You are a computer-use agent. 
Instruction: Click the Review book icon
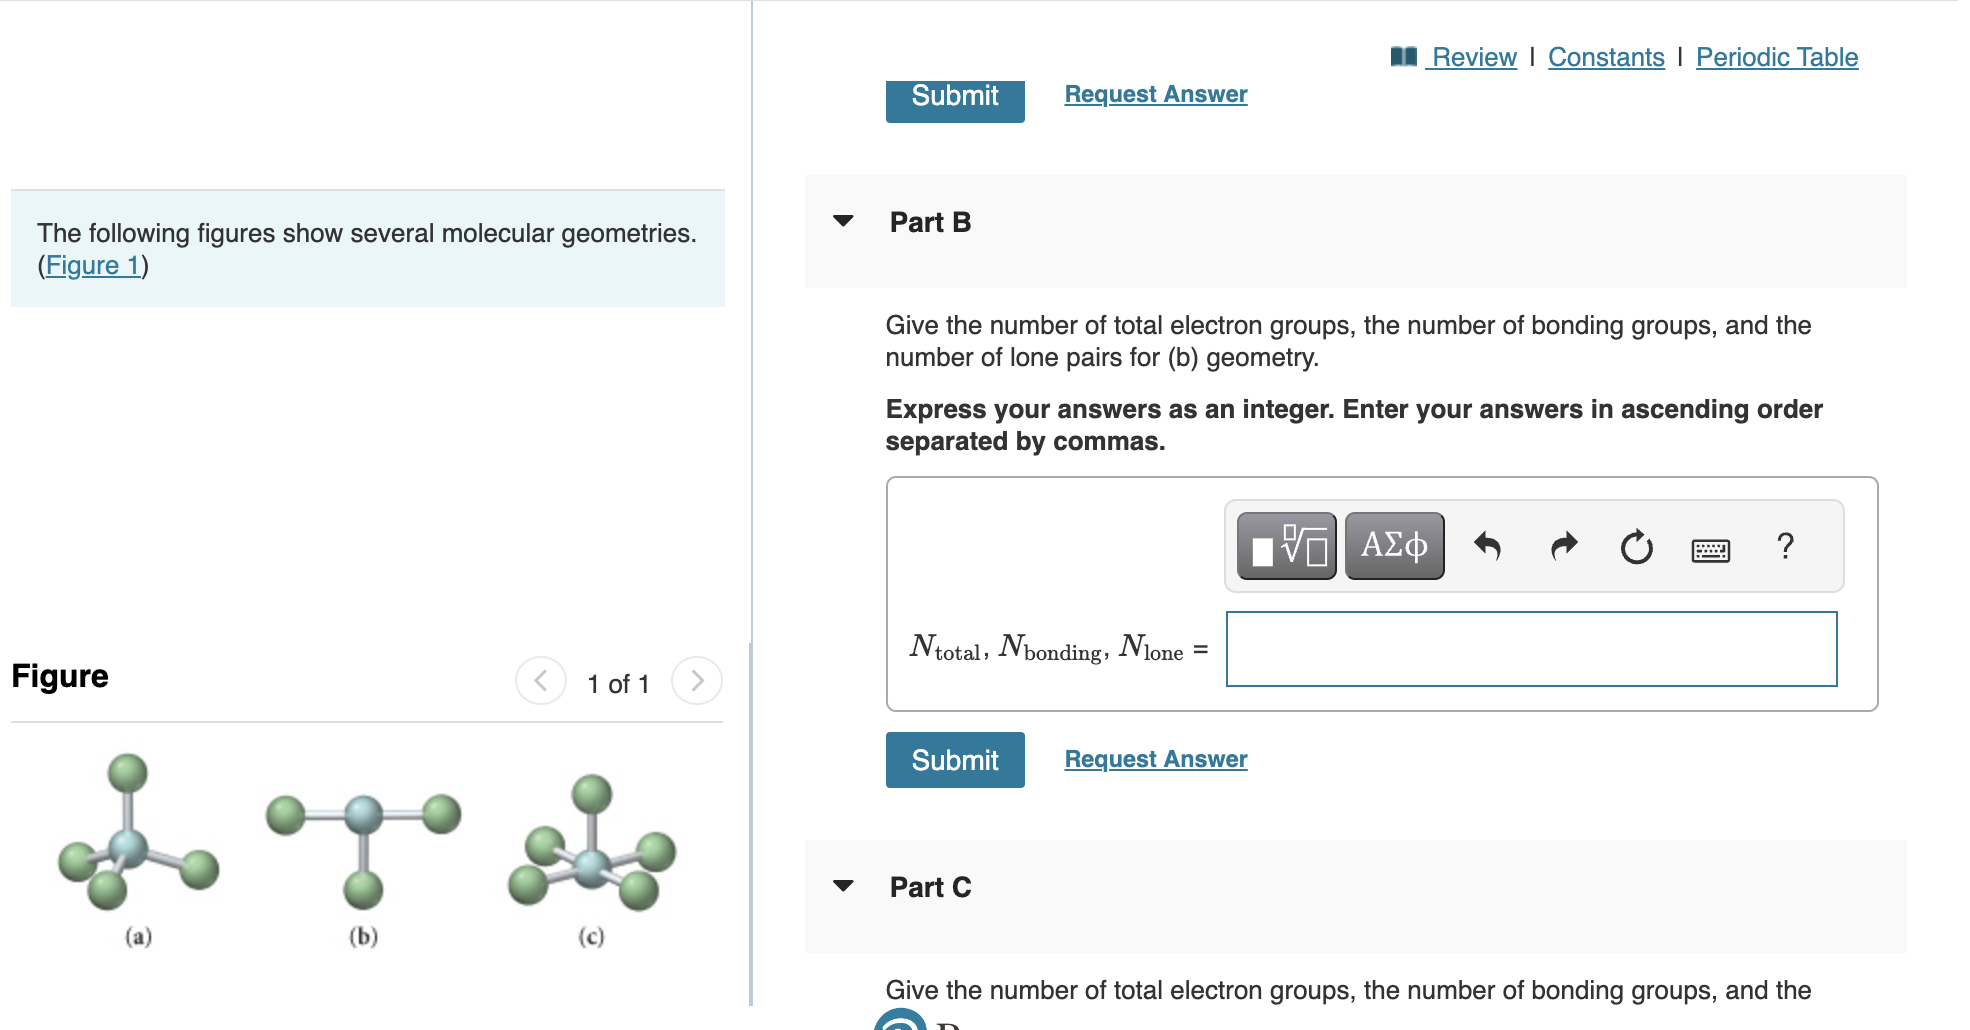[x=1402, y=57]
